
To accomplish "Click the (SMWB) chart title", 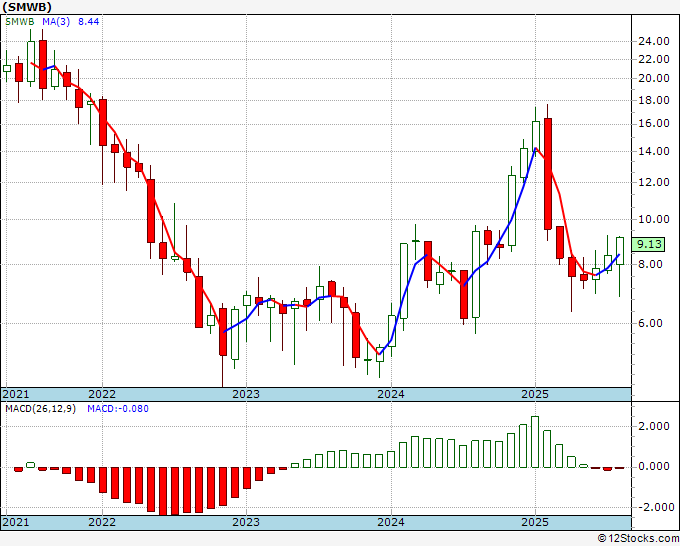I will pos(27,7).
